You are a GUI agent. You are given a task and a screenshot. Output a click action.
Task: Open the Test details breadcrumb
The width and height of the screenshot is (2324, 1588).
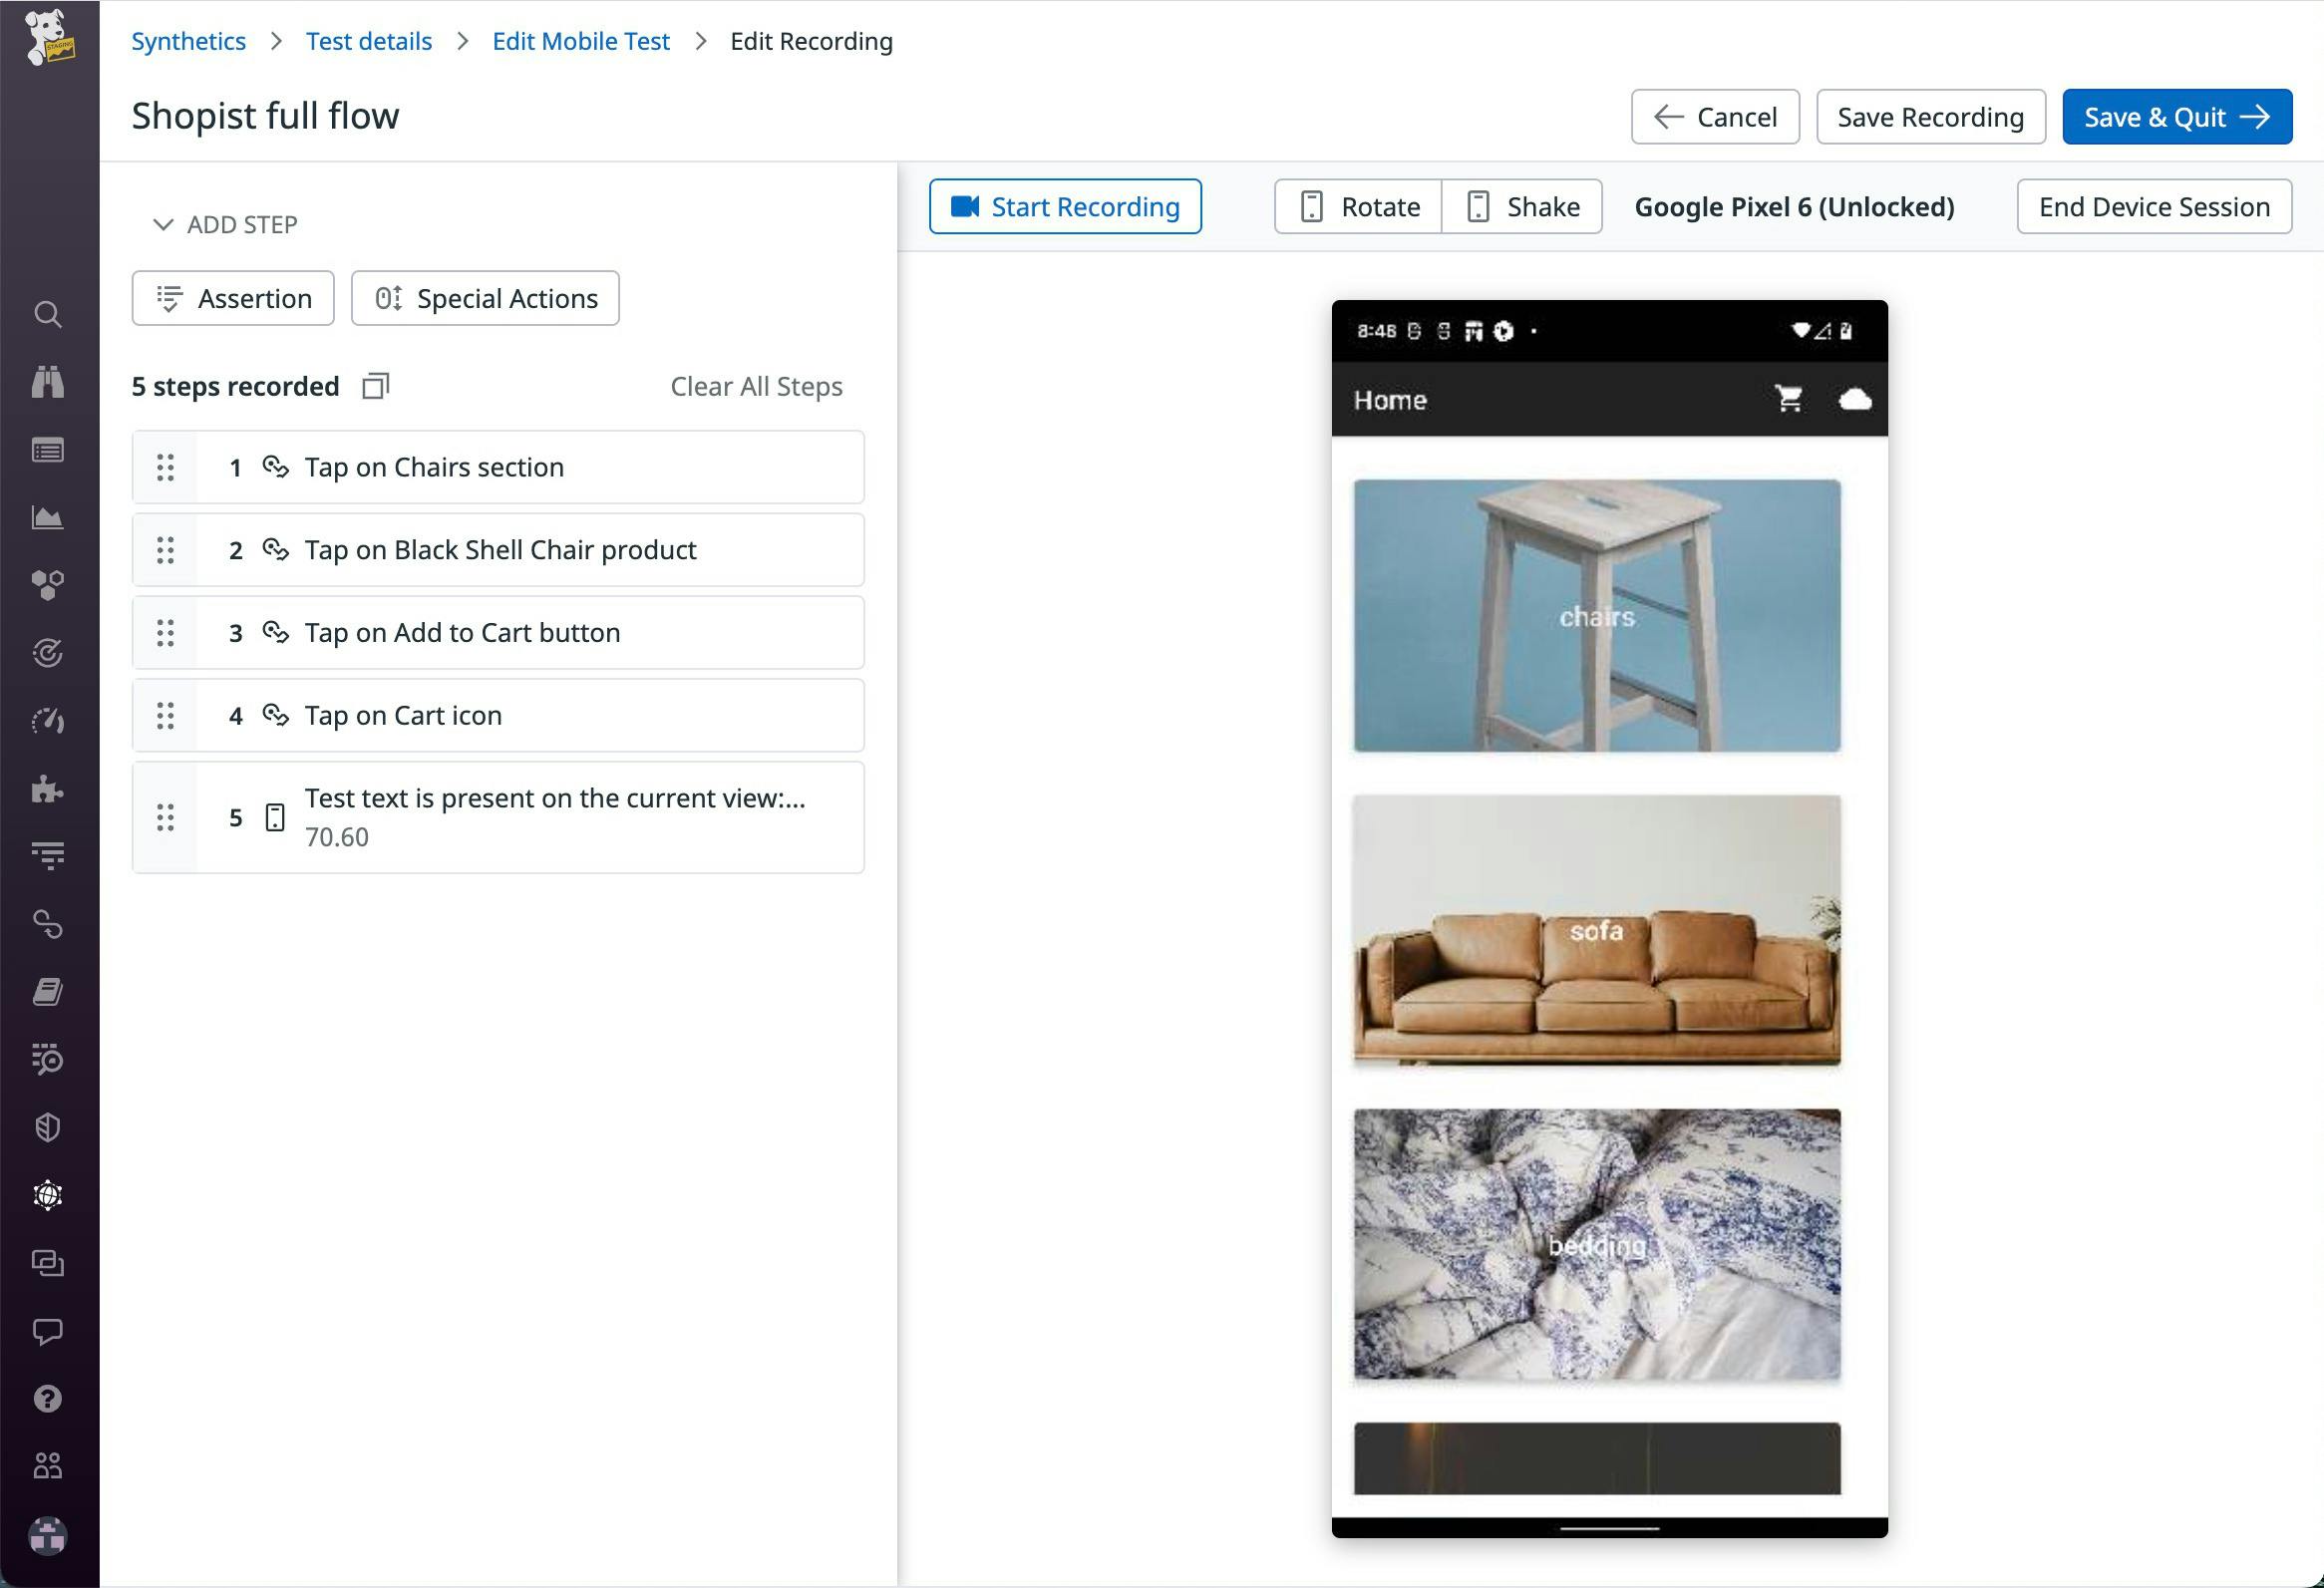coord(371,39)
